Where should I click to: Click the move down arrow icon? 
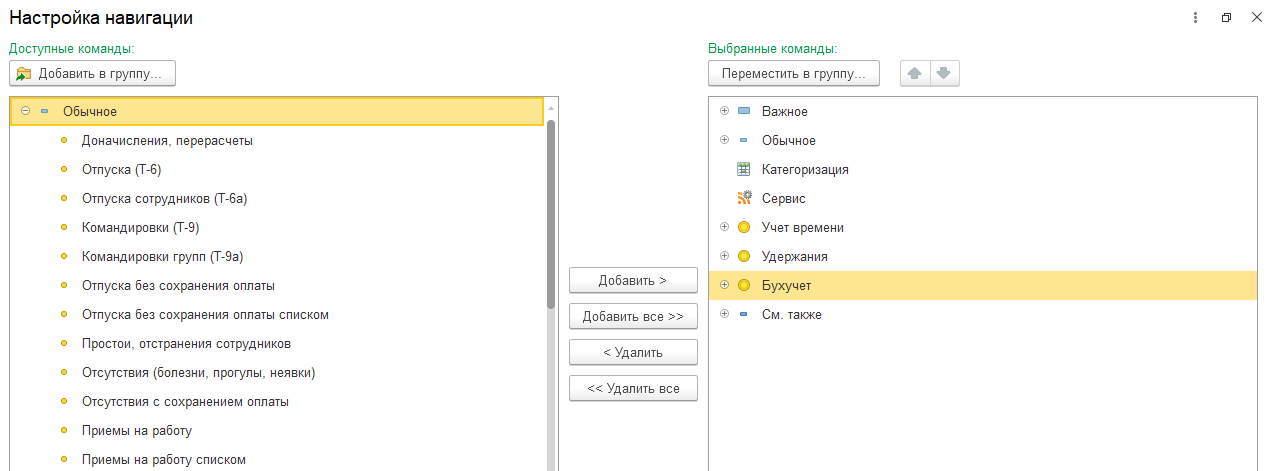point(944,74)
